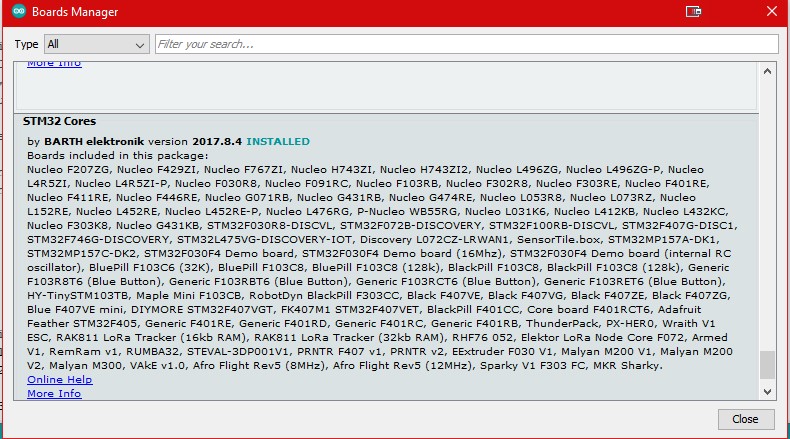
Task: Click the scrollbar down arrow
Action: point(767,392)
